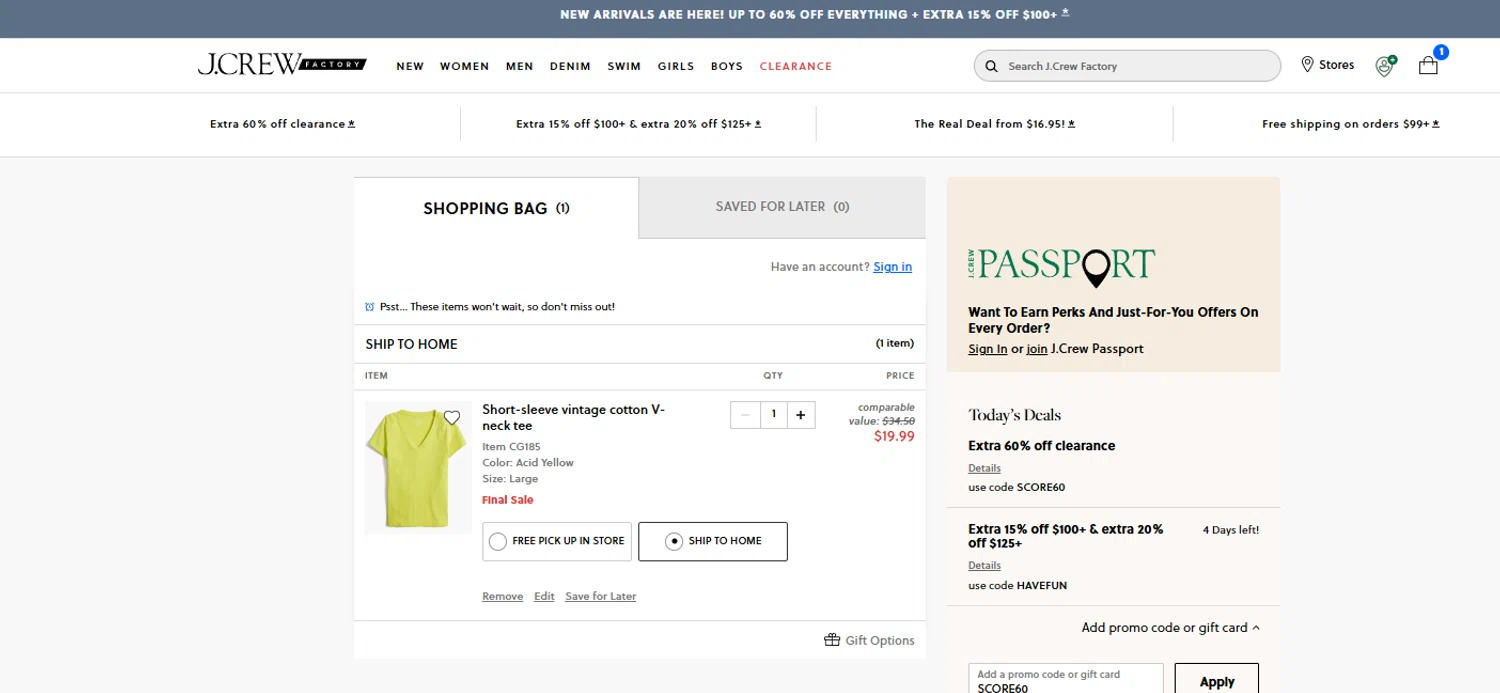The width and height of the screenshot is (1500, 693).
Task: Click the $19.99 price text
Action: tap(894, 436)
